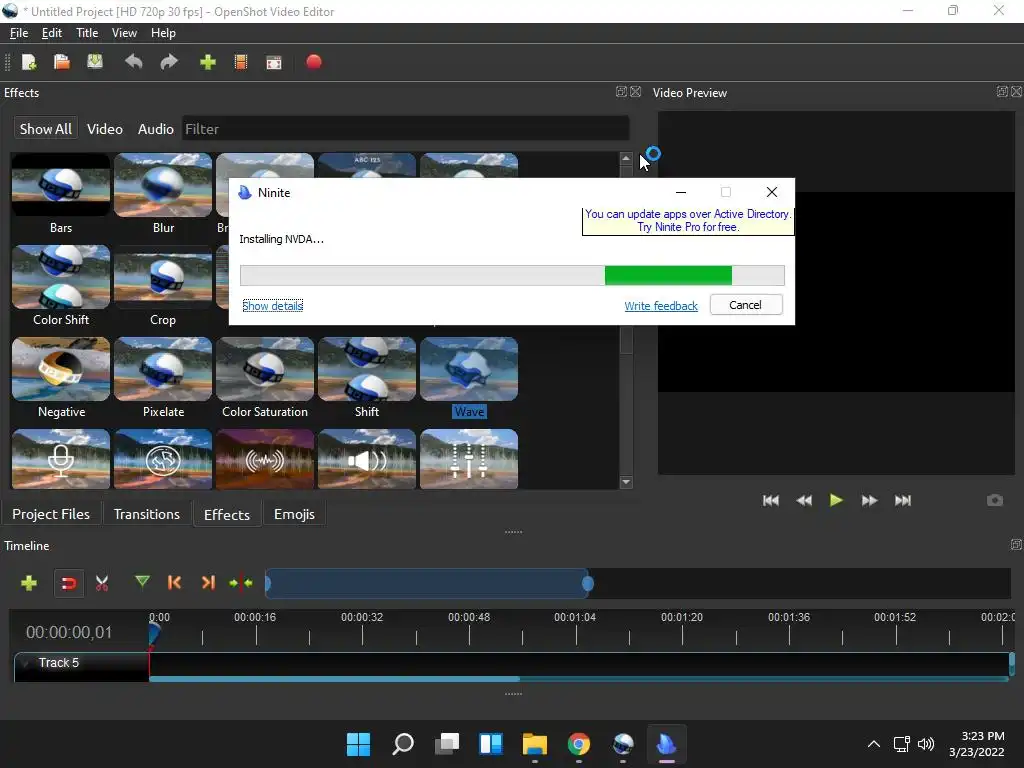Viewport: 1024px width, 768px height.
Task: Jump to previous marker icon
Action: pos(174,583)
